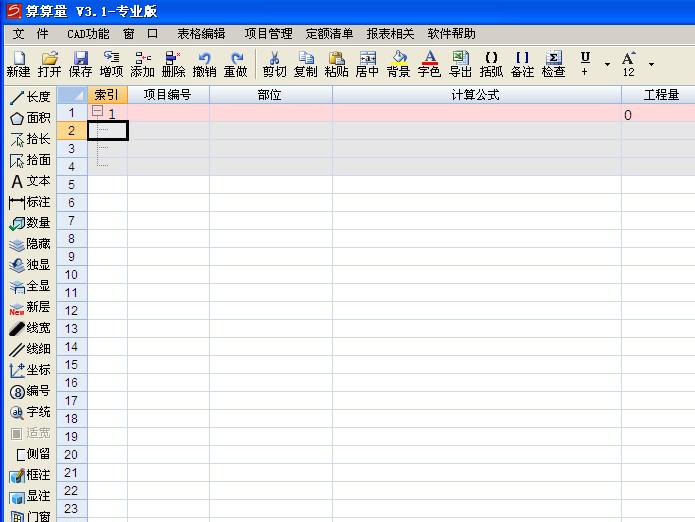
Task: Select the 面积 area measuring tool
Action: pos(30,118)
